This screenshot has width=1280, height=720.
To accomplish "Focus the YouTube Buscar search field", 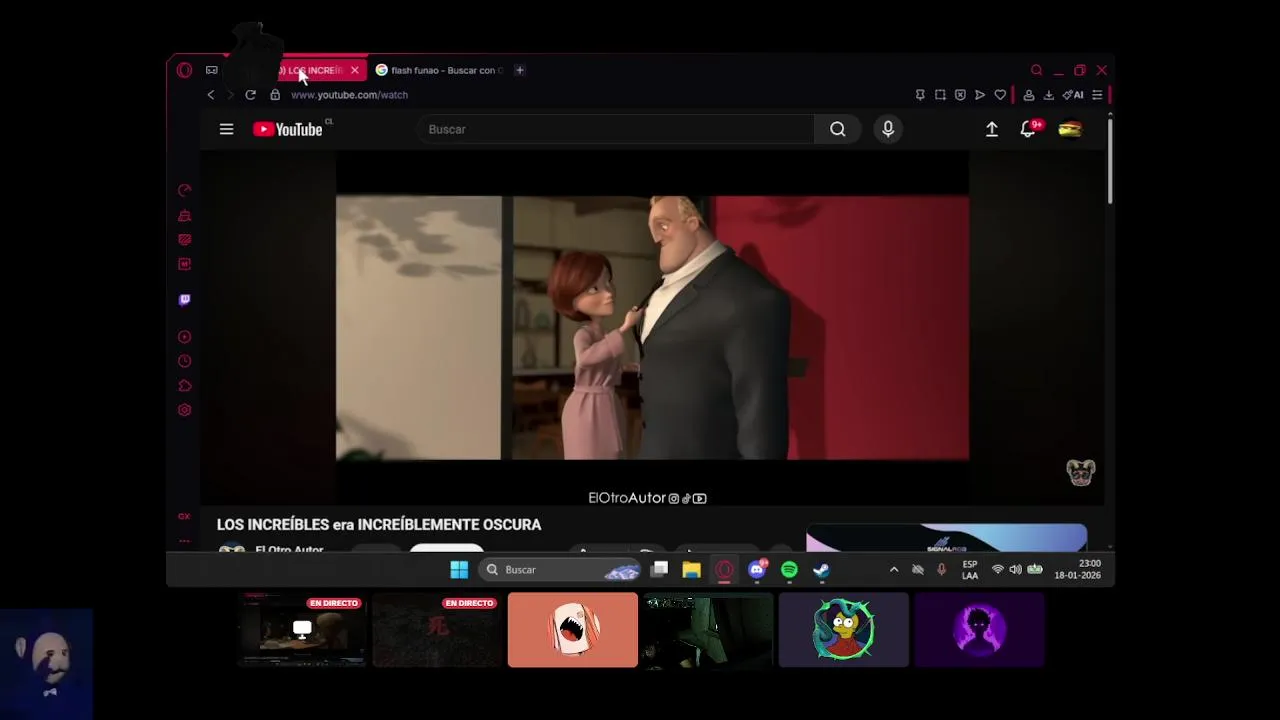I will click(x=616, y=129).
